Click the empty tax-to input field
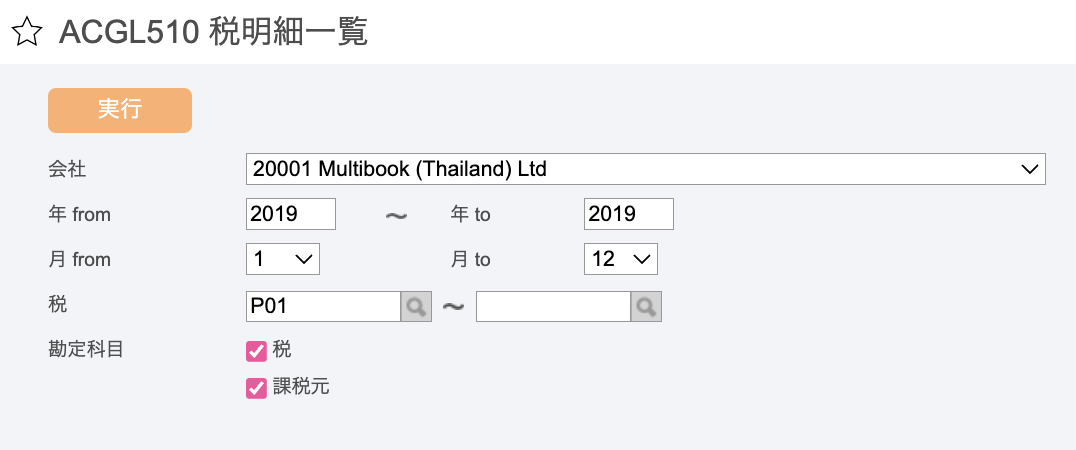The image size is (1076, 450). pyautogui.click(x=553, y=307)
